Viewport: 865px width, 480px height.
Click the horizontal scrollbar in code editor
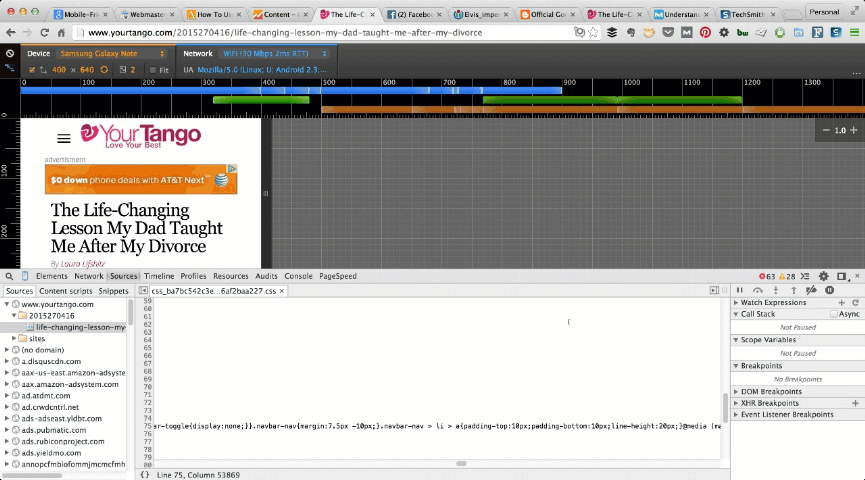[460, 463]
